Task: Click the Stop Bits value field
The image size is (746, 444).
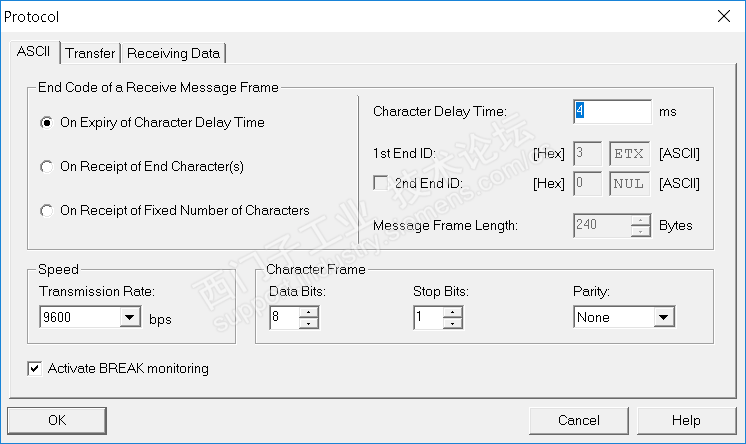Action: pos(428,318)
